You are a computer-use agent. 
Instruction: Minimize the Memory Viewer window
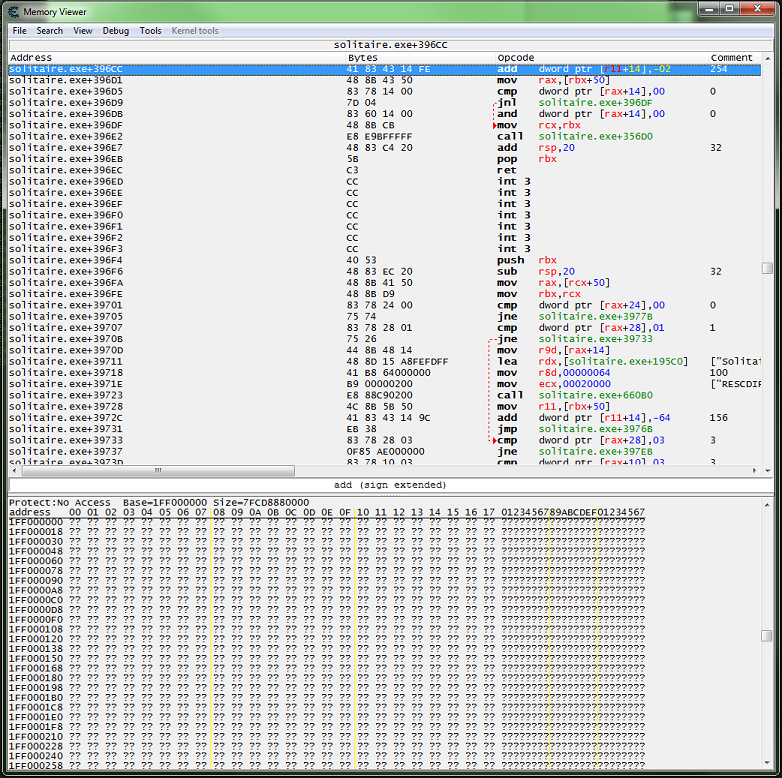[709, 8]
